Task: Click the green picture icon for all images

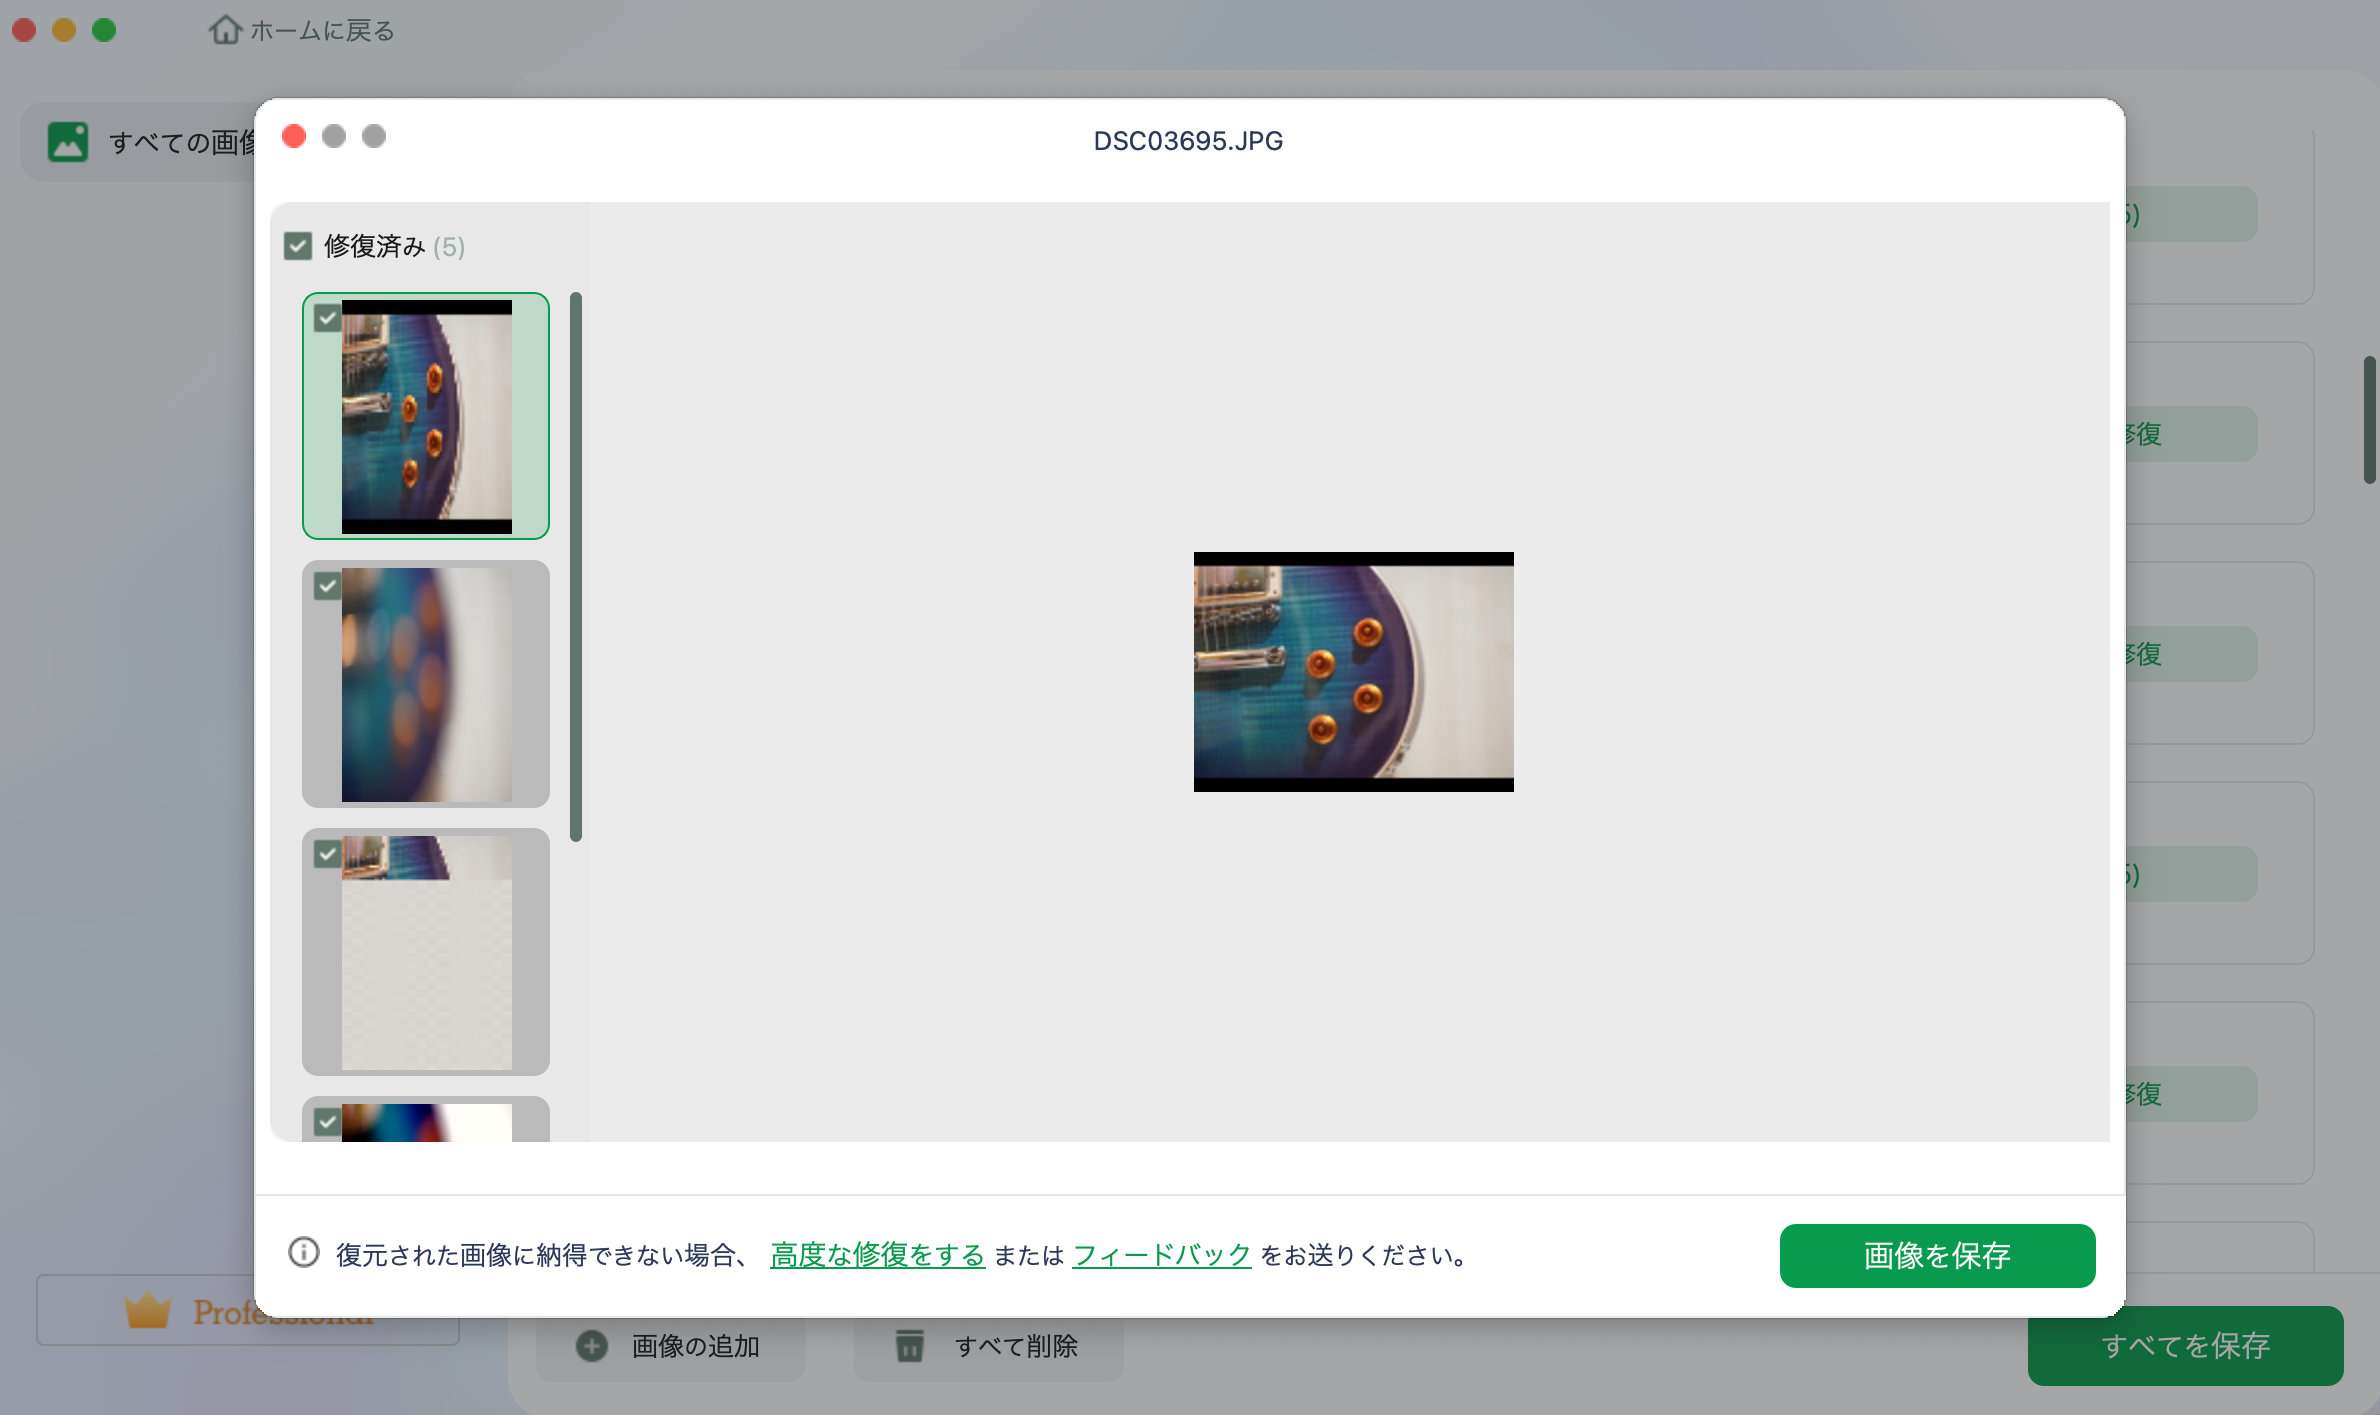Action: point(68,142)
